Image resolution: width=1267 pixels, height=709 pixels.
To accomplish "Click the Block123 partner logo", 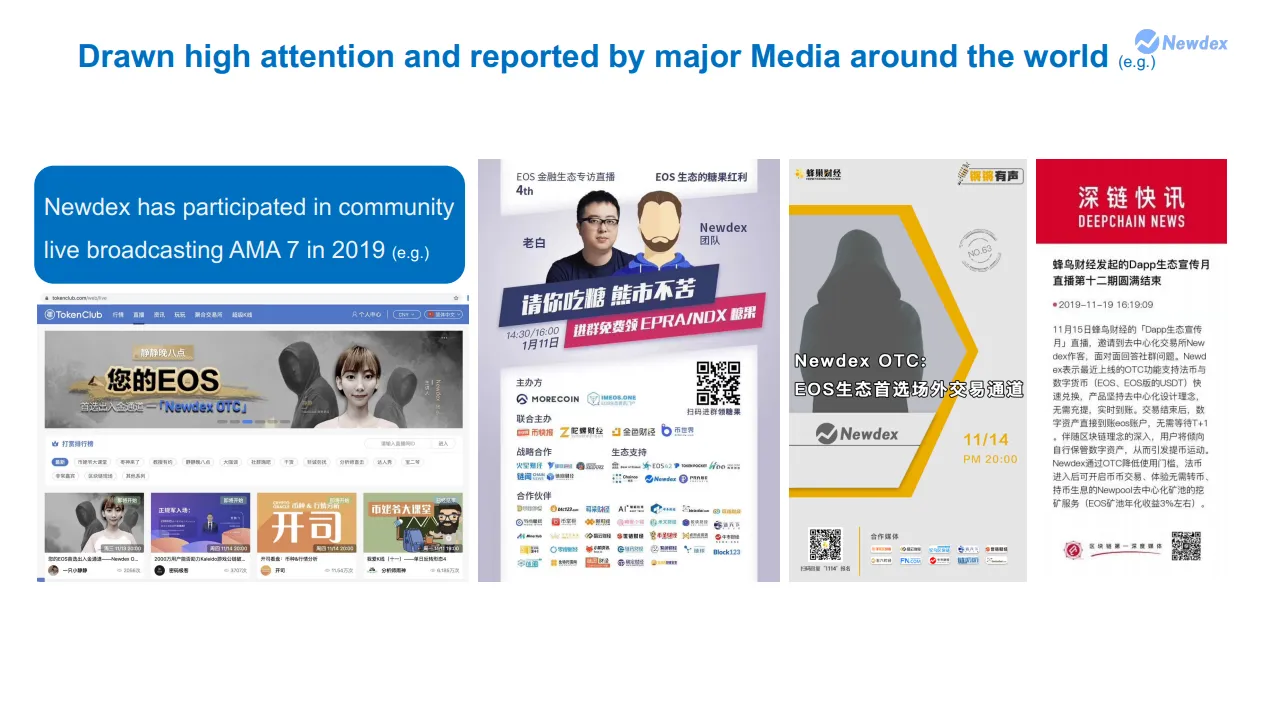I will coord(727,552).
